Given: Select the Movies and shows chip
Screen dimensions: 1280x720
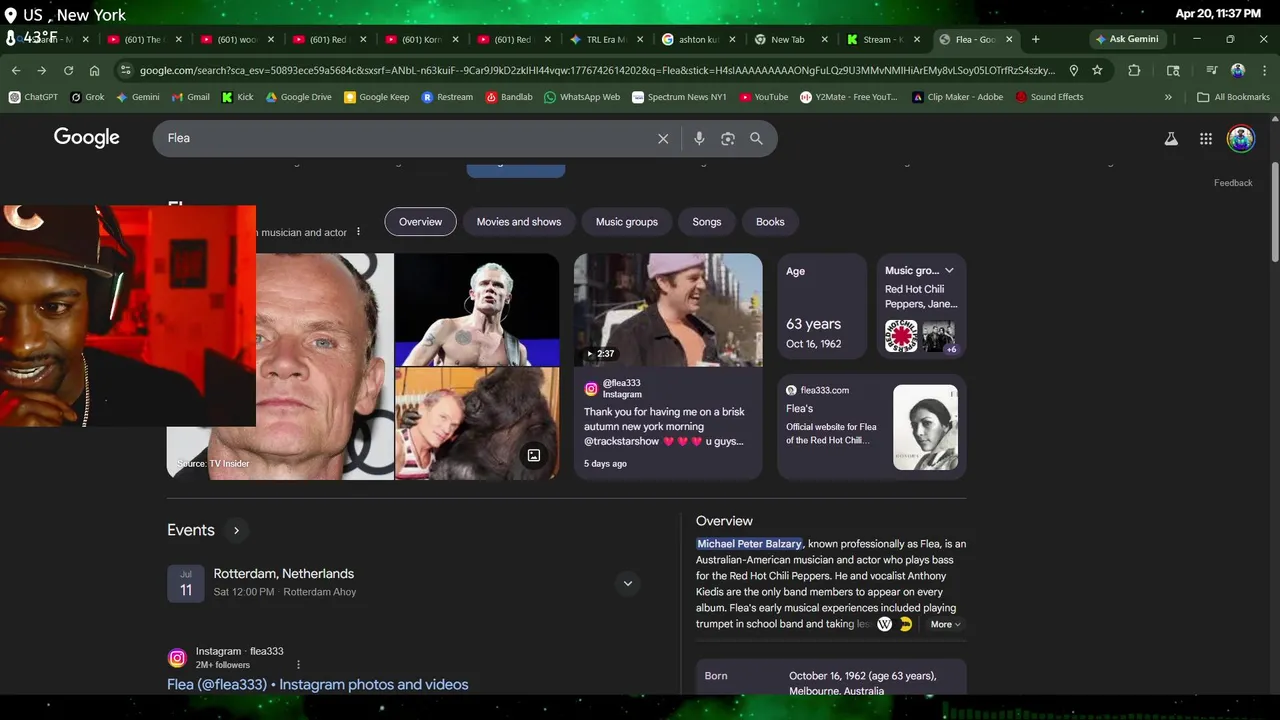Looking at the screenshot, I should [x=519, y=222].
